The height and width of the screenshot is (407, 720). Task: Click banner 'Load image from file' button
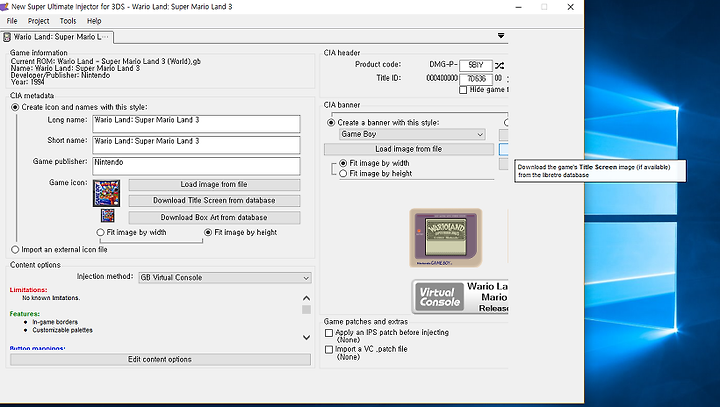pyautogui.click(x=409, y=149)
